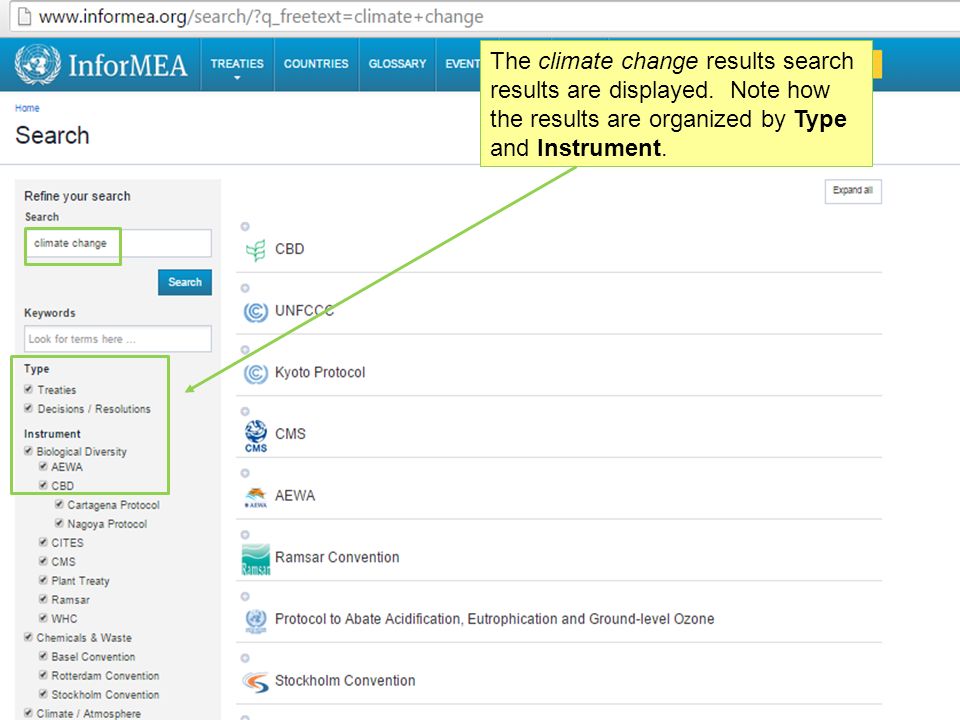Toggle the Climate / Atmosphere checkbox
Image resolution: width=960 pixels, height=720 pixels.
[28, 713]
